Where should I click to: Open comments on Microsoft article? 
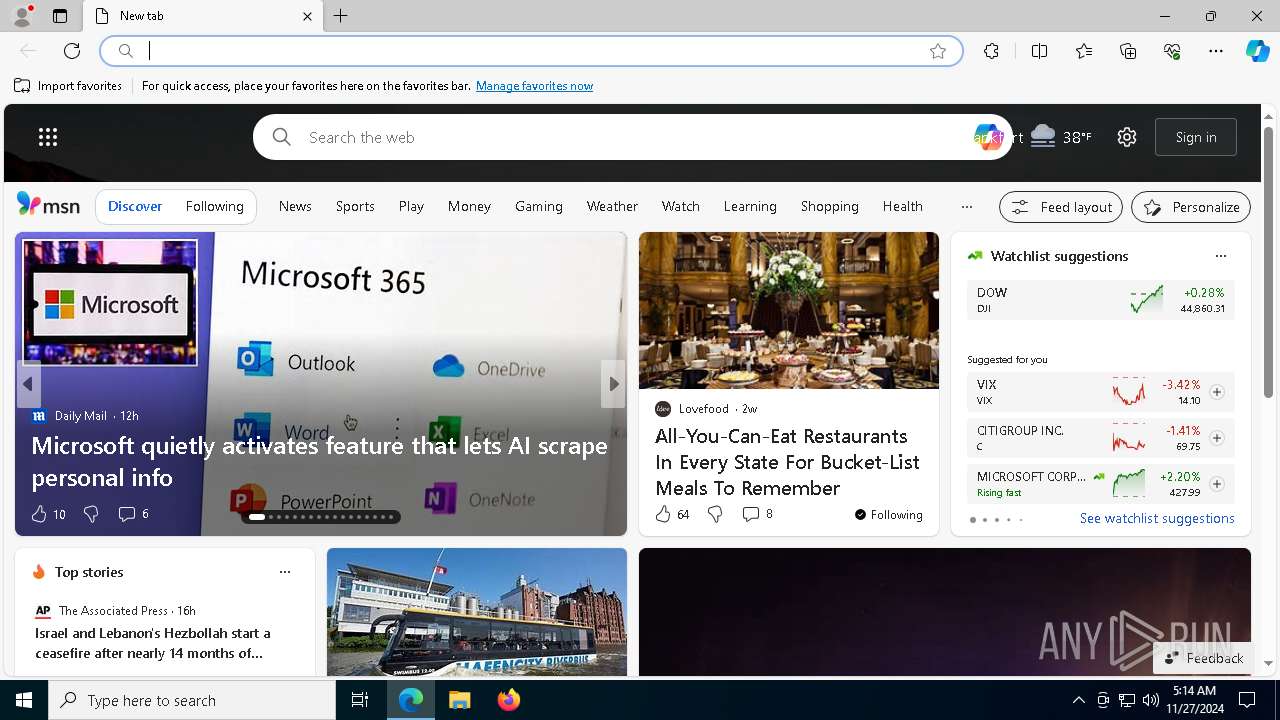pos(133,514)
